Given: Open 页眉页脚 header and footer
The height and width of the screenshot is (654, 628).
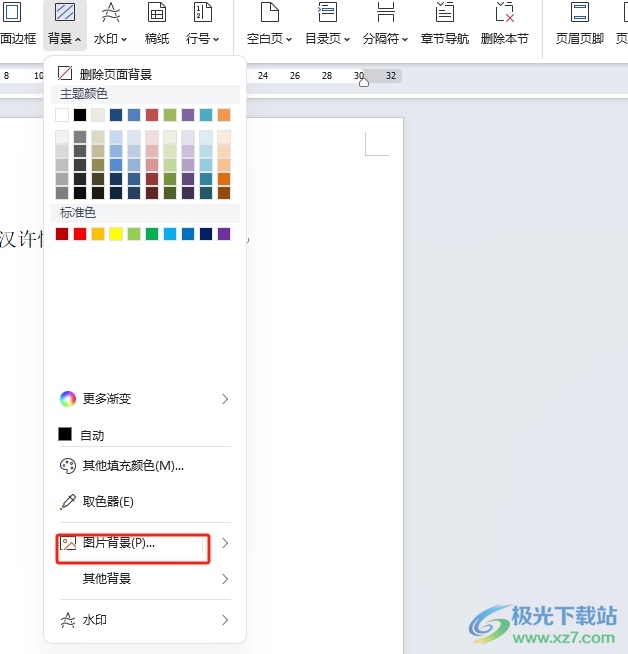Looking at the screenshot, I should pos(580,23).
